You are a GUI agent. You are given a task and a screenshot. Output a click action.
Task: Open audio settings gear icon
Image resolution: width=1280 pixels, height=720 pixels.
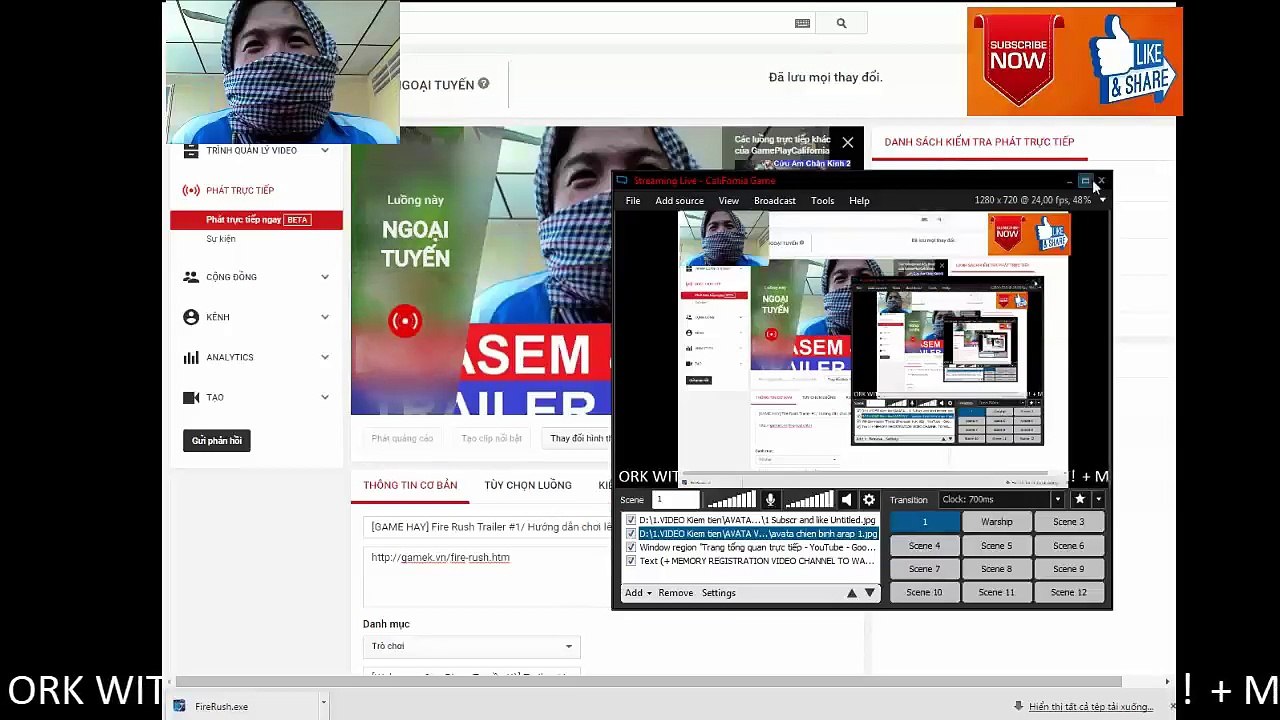click(x=869, y=500)
